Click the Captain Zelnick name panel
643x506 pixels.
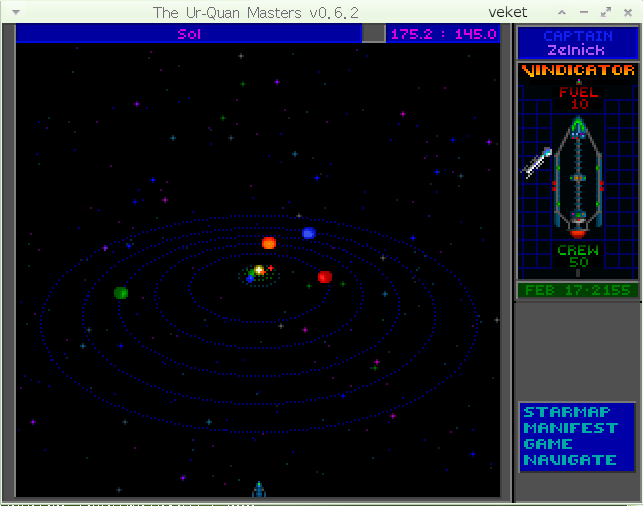pos(578,43)
